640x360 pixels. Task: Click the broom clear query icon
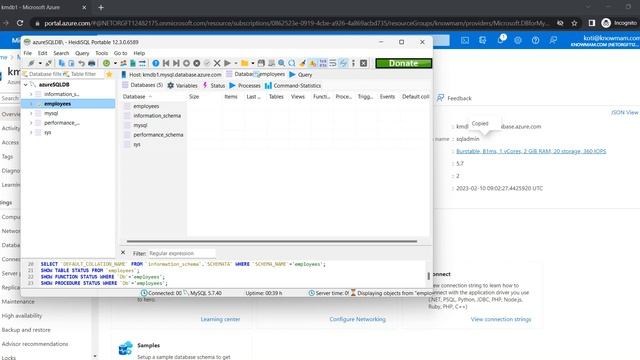pos(302,63)
